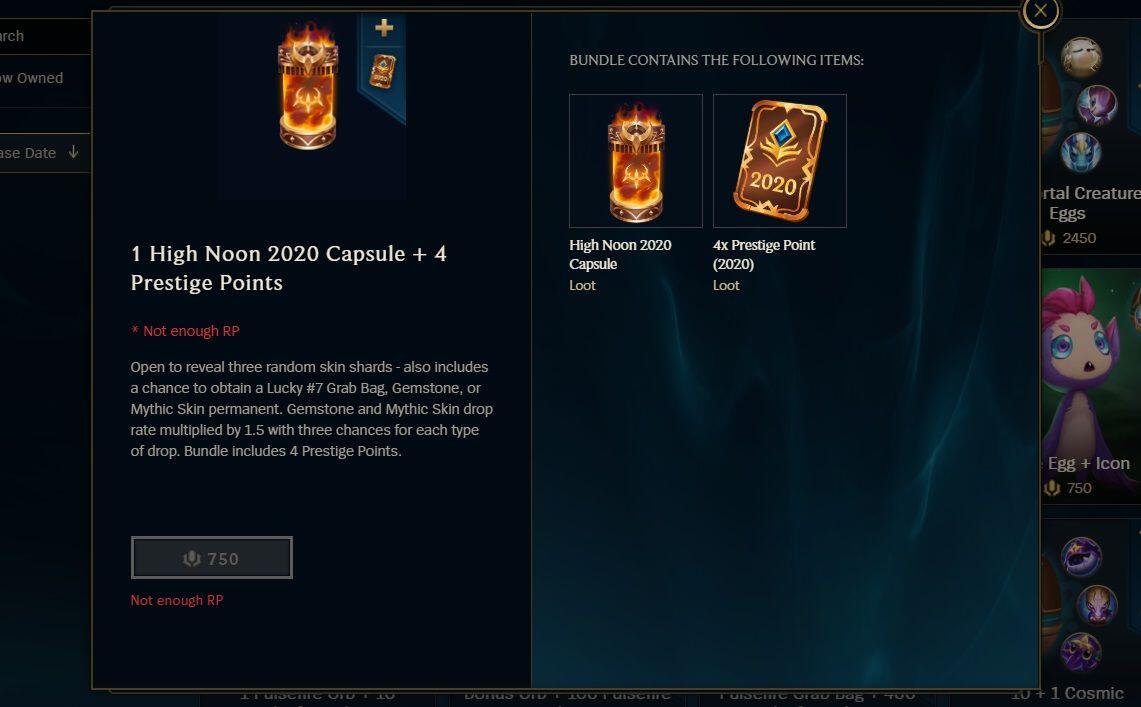Click the small Prestige Point card icon on the banner
Image resolution: width=1141 pixels, height=707 pixels.
(x=383, y=71)
